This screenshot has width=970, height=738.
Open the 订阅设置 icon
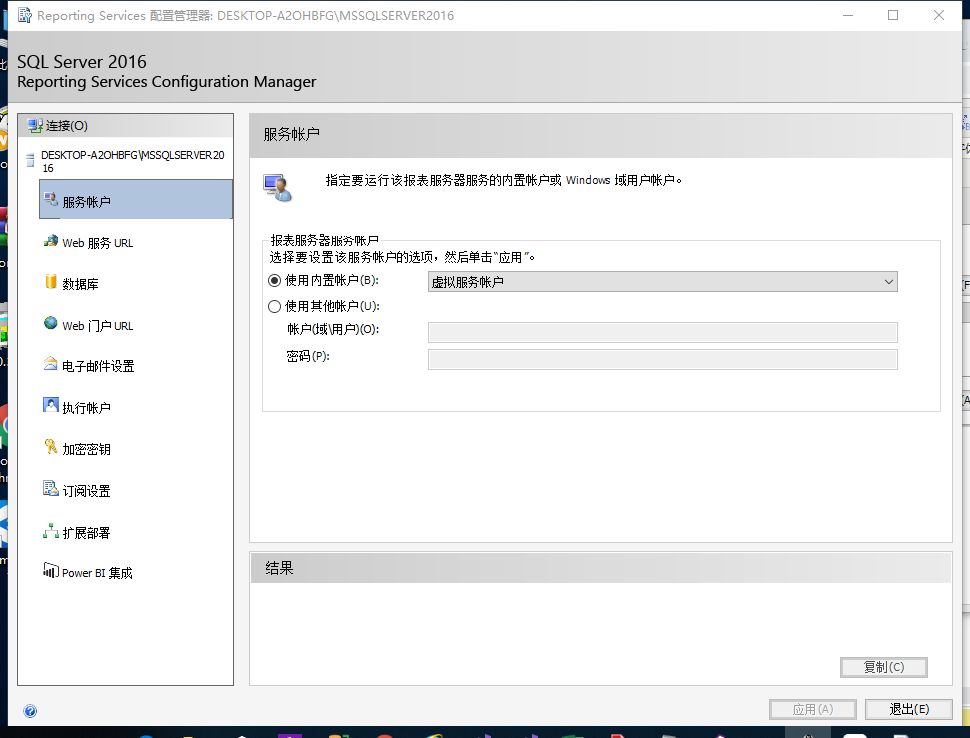click(51, 488)
